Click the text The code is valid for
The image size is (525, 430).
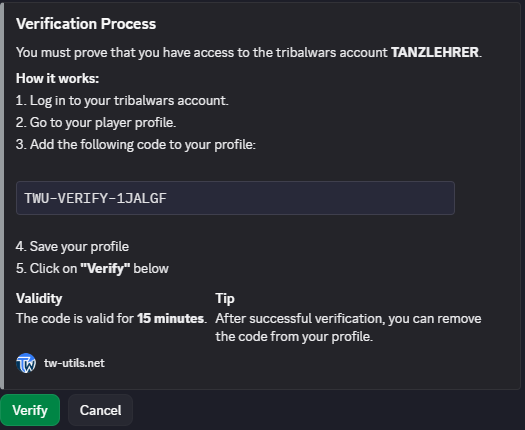pyautogui.click(x=75, y=318)
